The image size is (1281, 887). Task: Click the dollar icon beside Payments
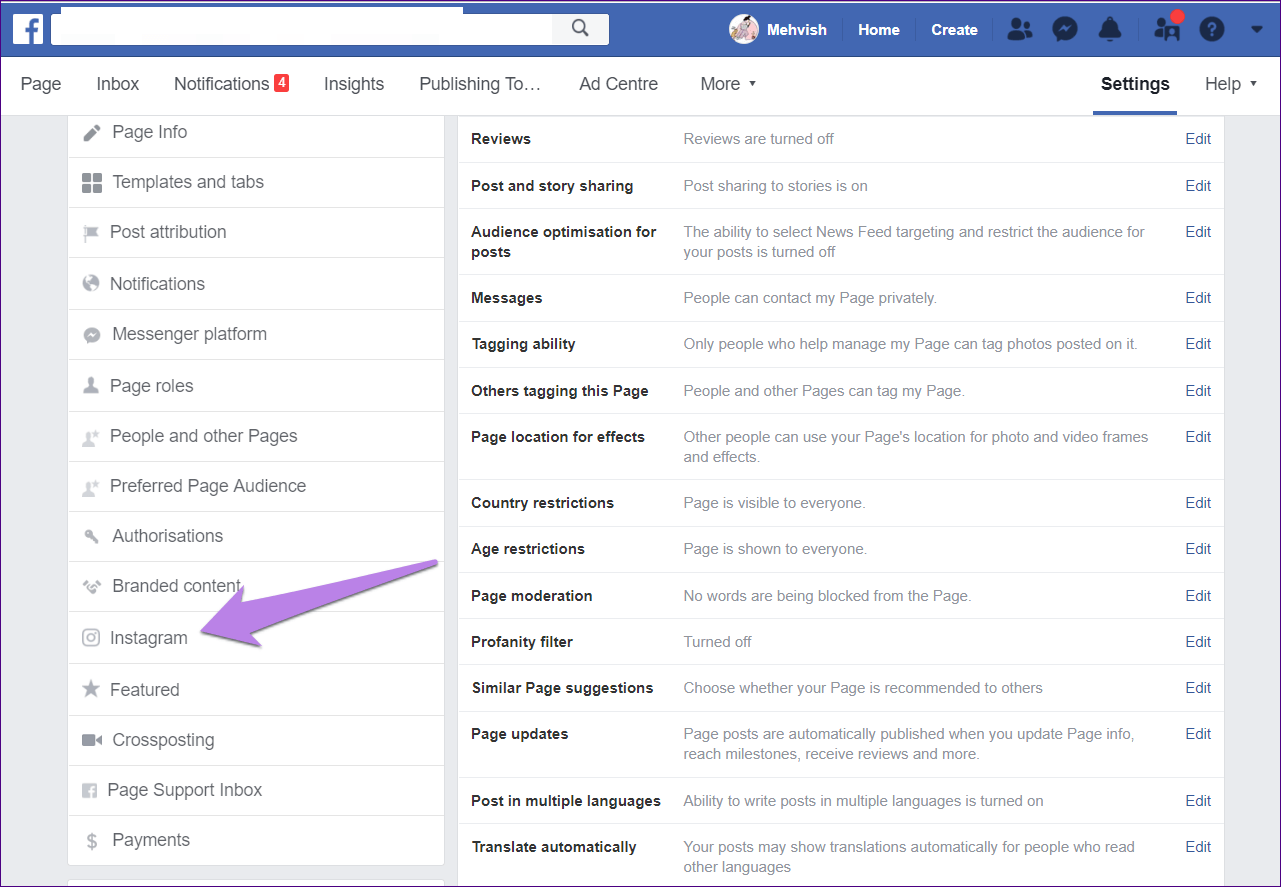coord(92,841)
